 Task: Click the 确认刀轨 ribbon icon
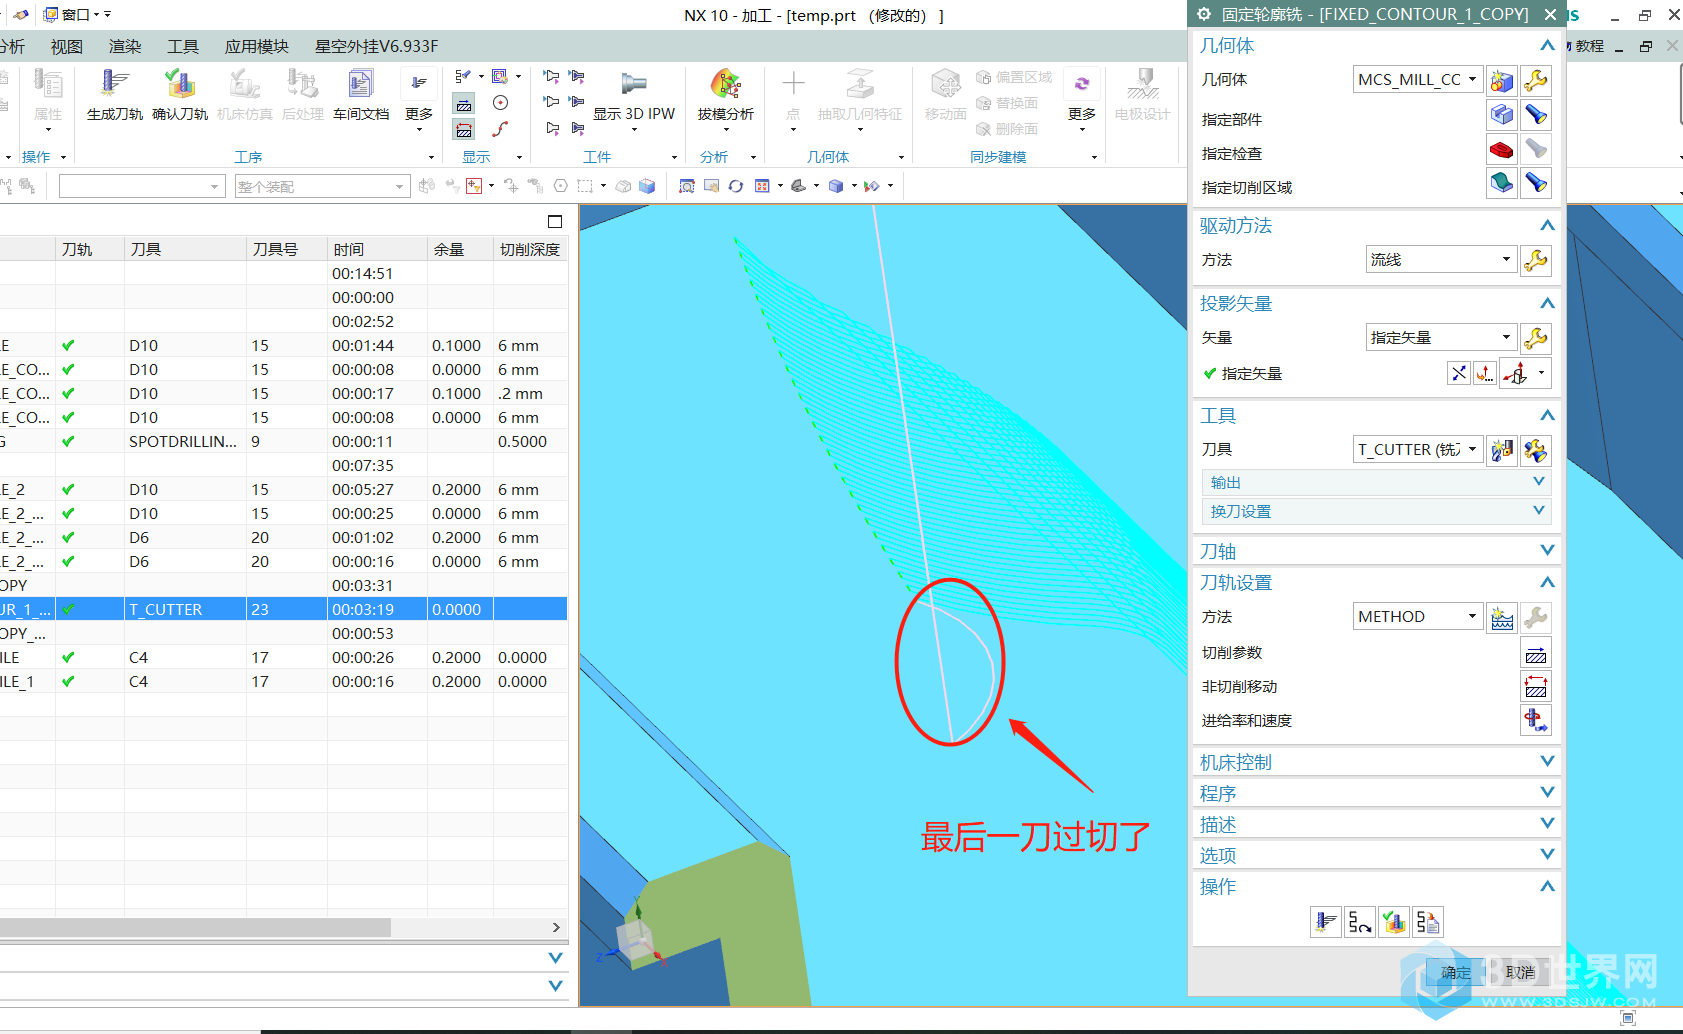click(x=180, y=95)
